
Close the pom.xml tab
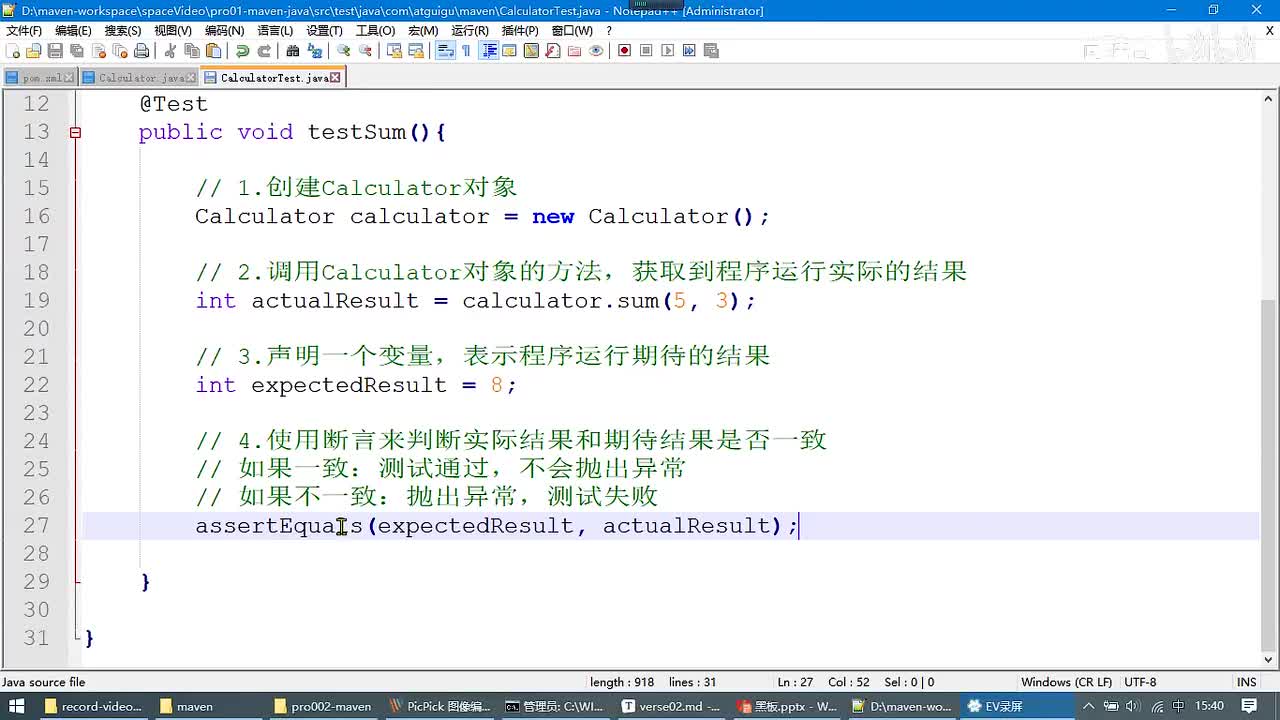[x=68, y=77]
